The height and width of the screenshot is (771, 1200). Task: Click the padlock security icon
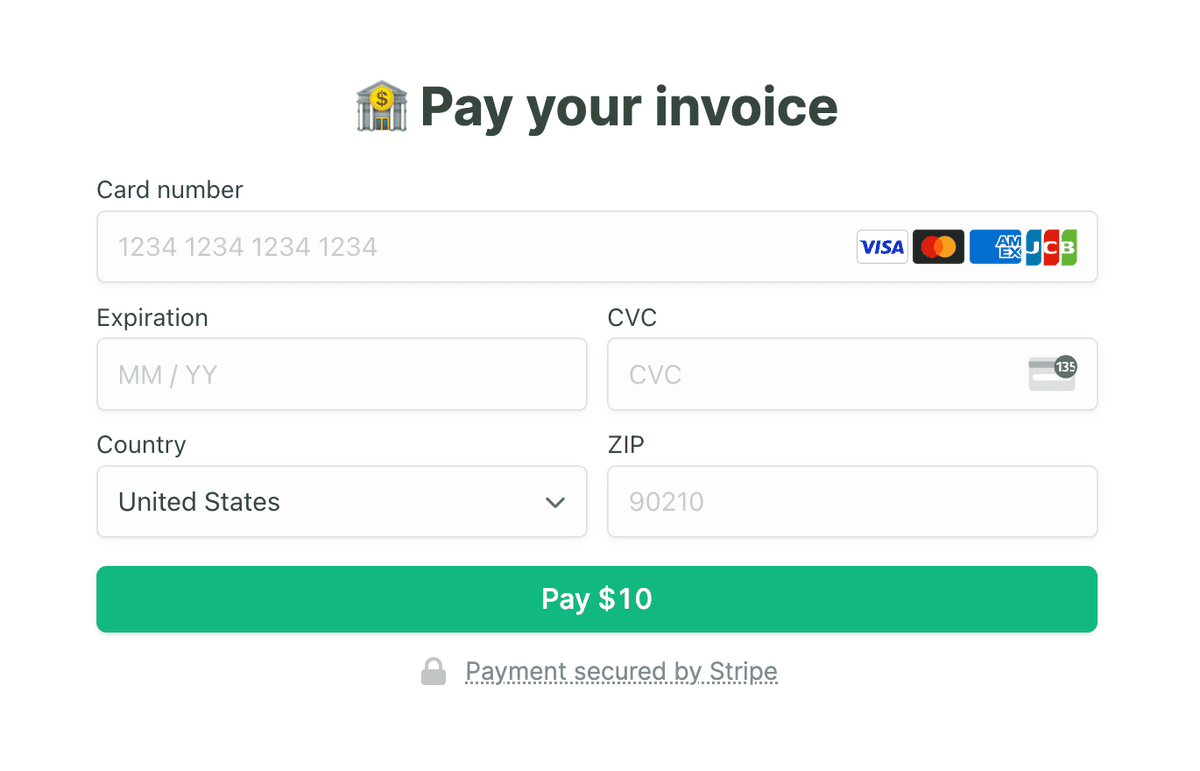point(433,671)
